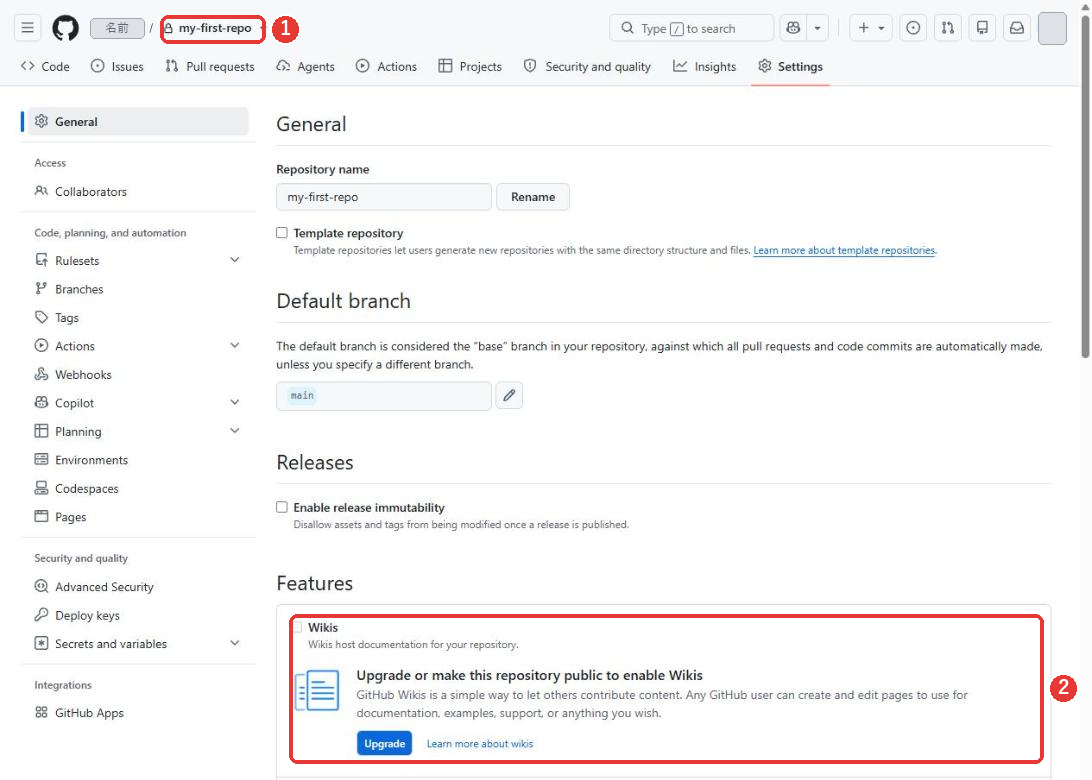The image size is (1092, 780).
Task: Click the blue Upgrade button
Action: click(384, 744)
